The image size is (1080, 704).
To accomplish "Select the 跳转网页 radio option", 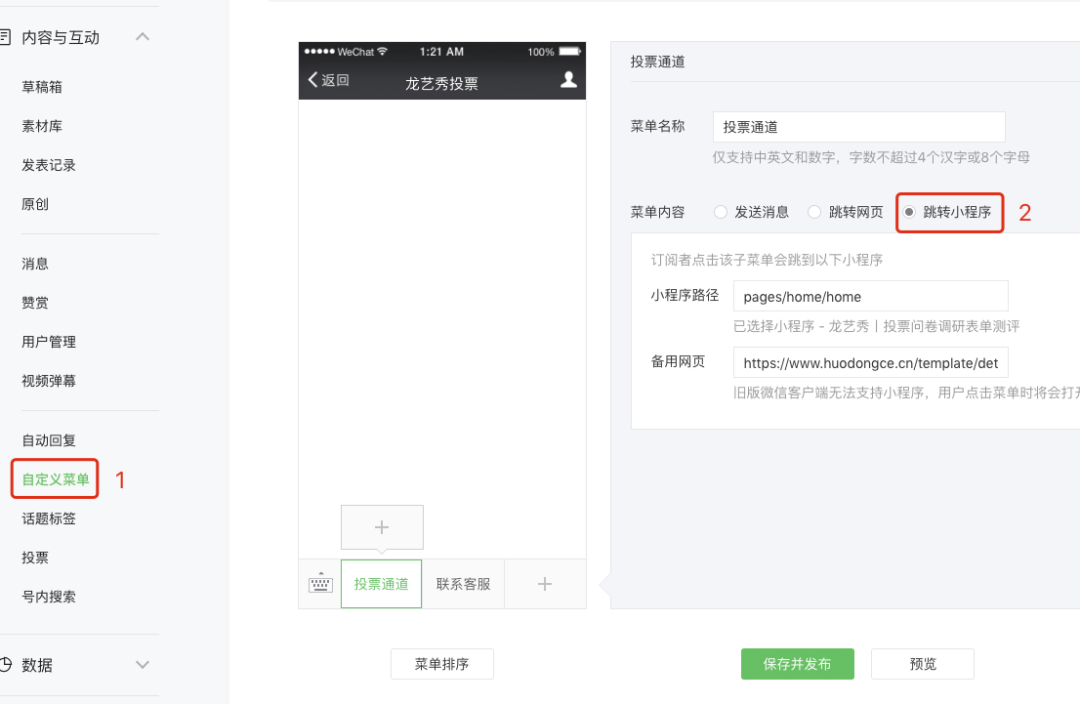I will (814, 212).
